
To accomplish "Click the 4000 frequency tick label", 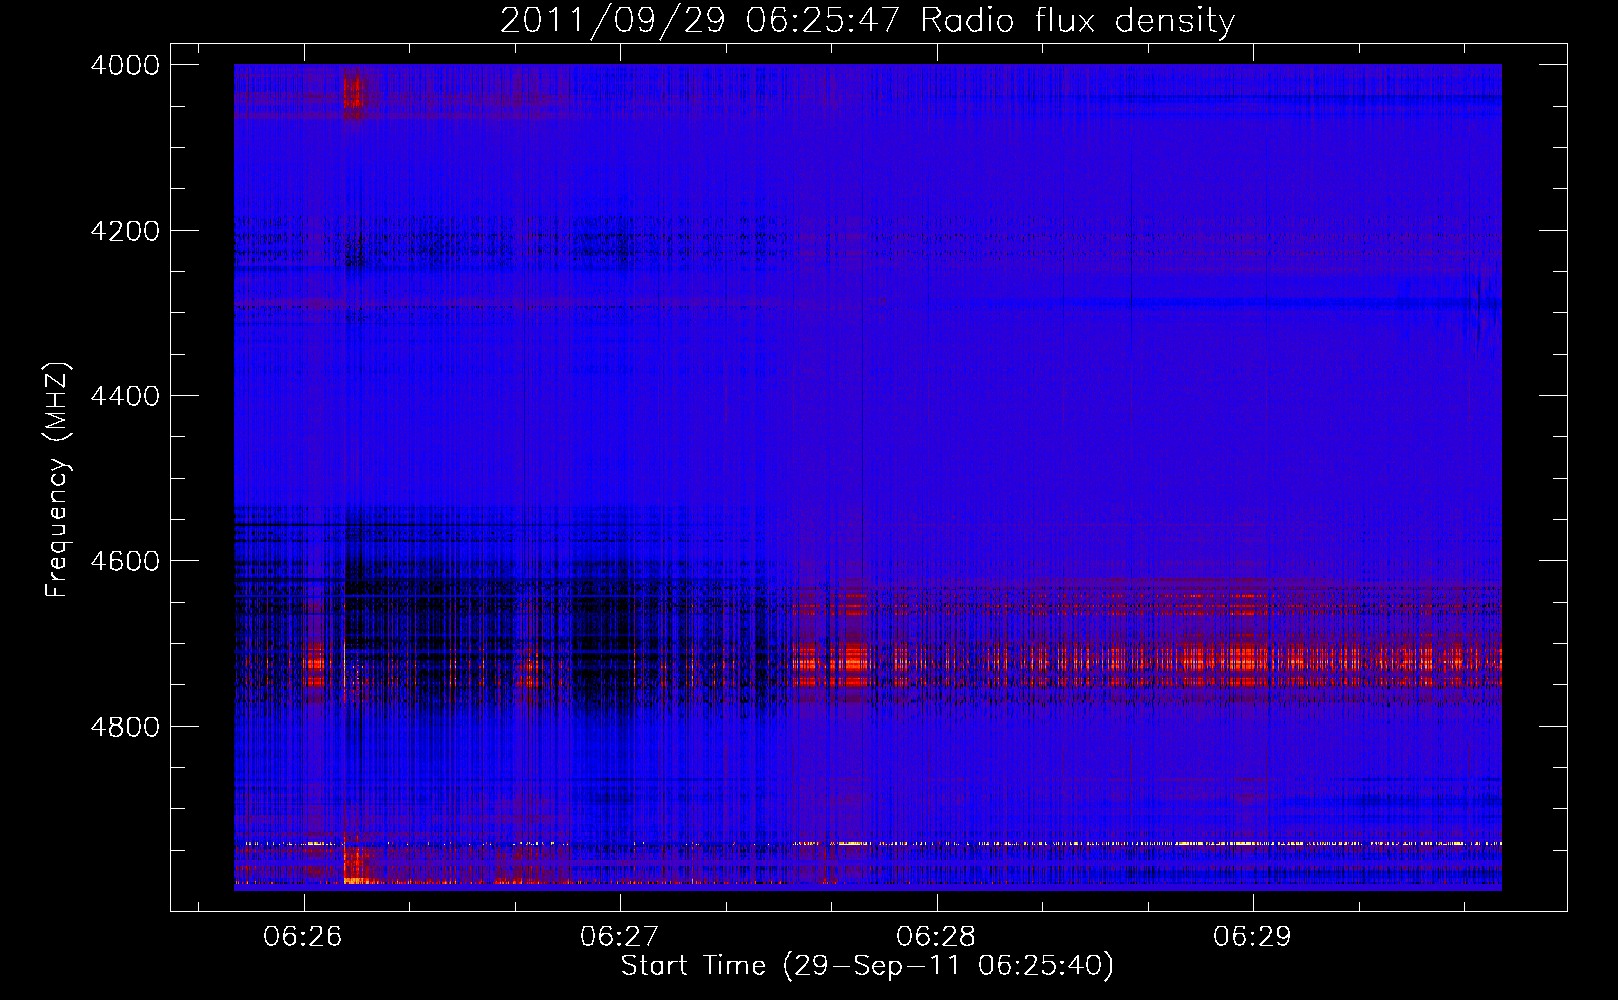I will coord(125,65).
